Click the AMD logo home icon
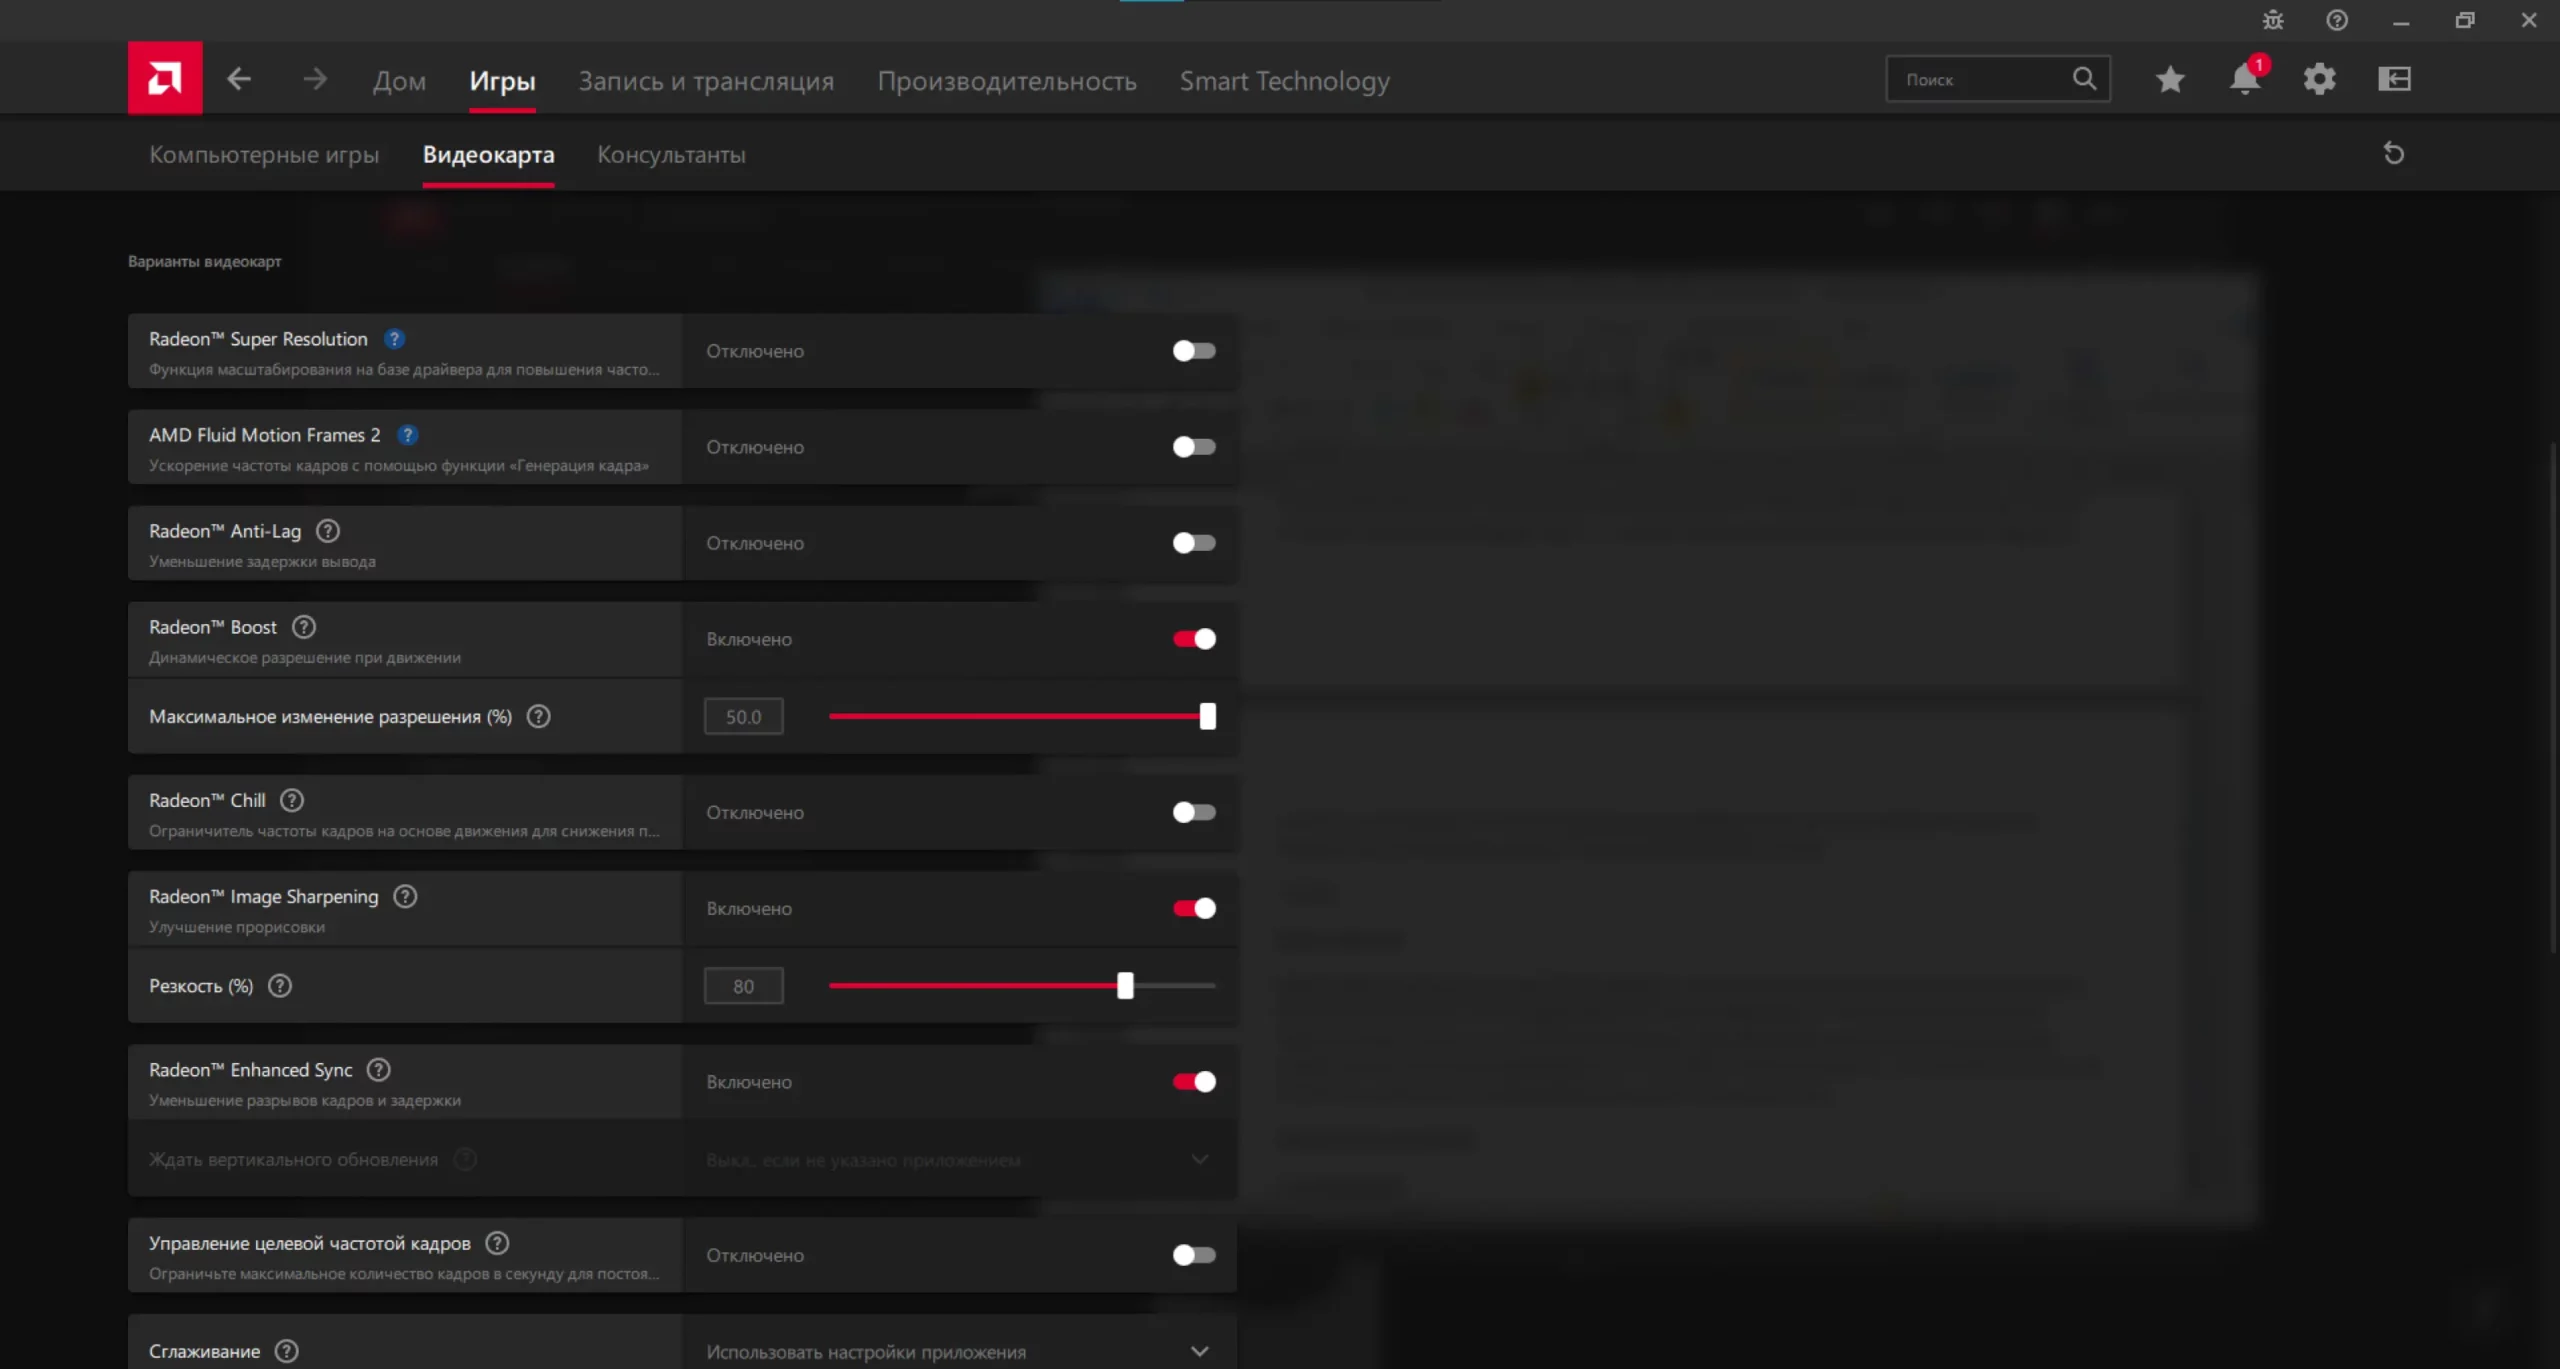Screen dimensions: 2560x1369 pos(165,78)
